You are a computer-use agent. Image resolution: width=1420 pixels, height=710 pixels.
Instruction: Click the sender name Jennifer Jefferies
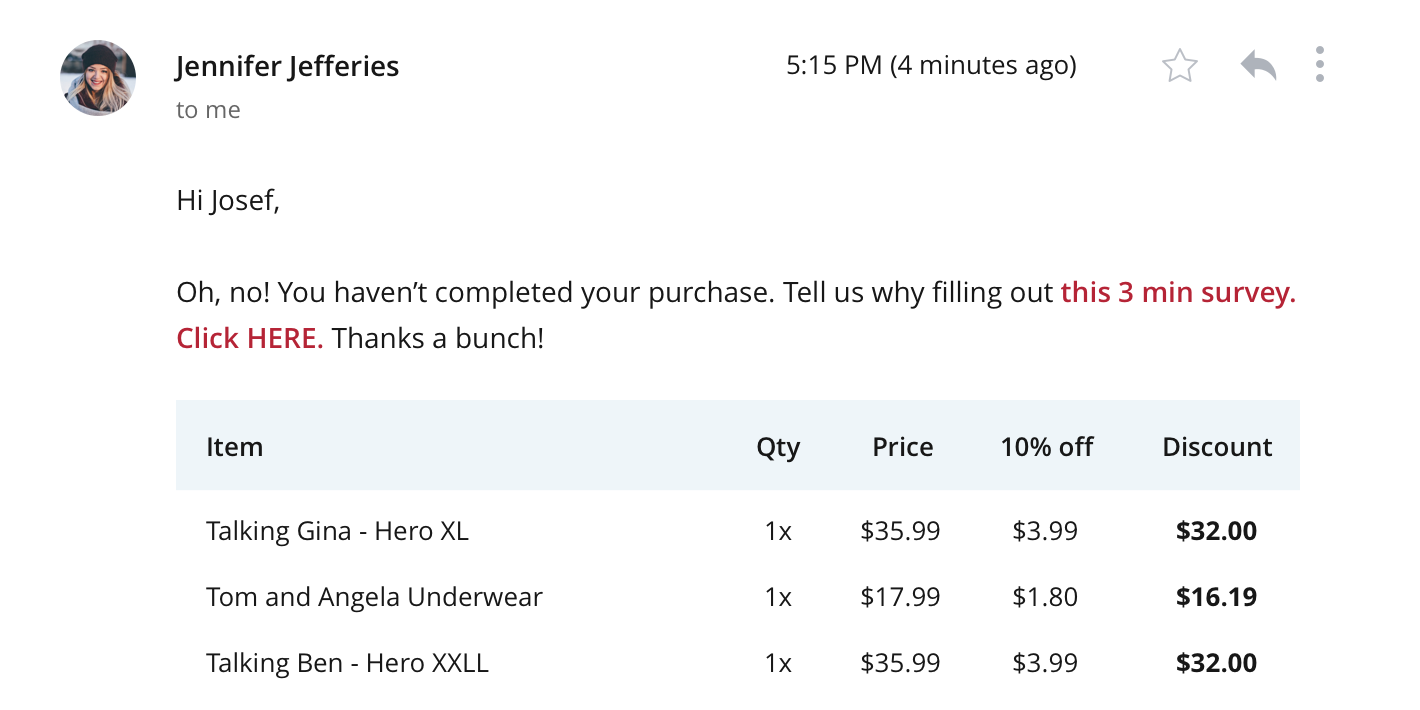point(288,66)
